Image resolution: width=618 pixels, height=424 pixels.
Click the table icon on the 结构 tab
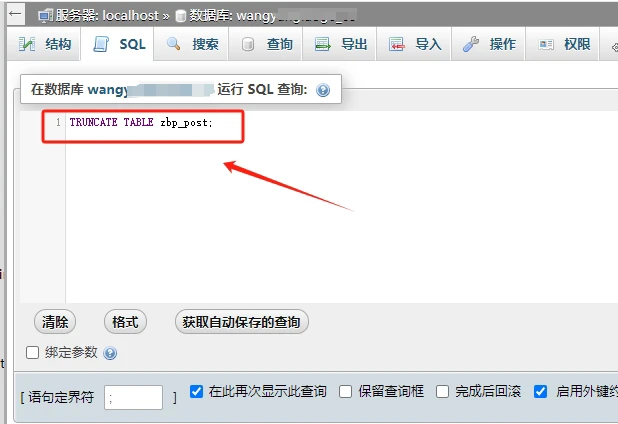[x=27, y=45]
